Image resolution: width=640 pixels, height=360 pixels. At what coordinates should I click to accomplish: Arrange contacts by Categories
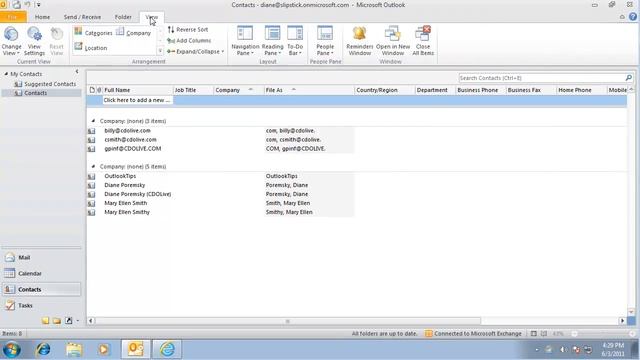(x=93, y=33)
